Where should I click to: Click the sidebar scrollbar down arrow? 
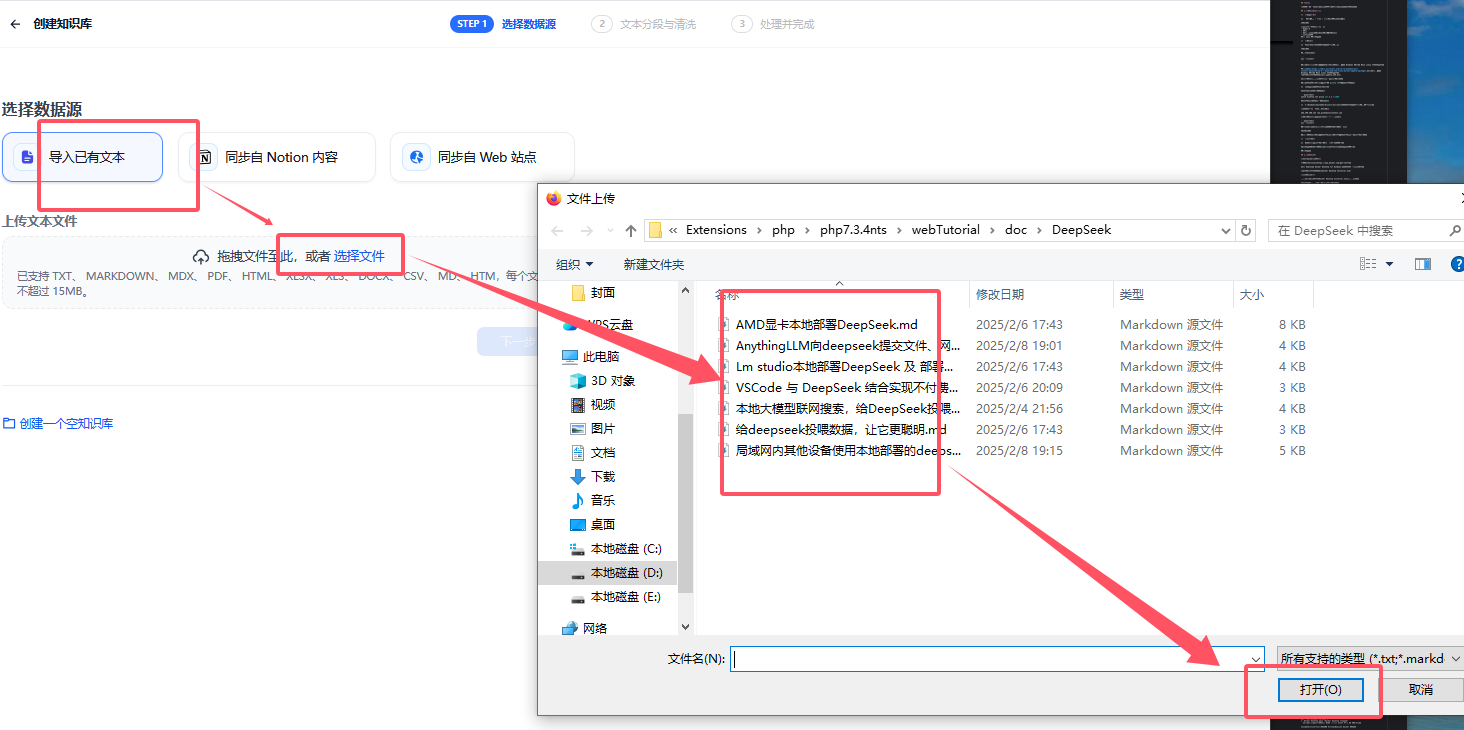(x=685, y=627)
